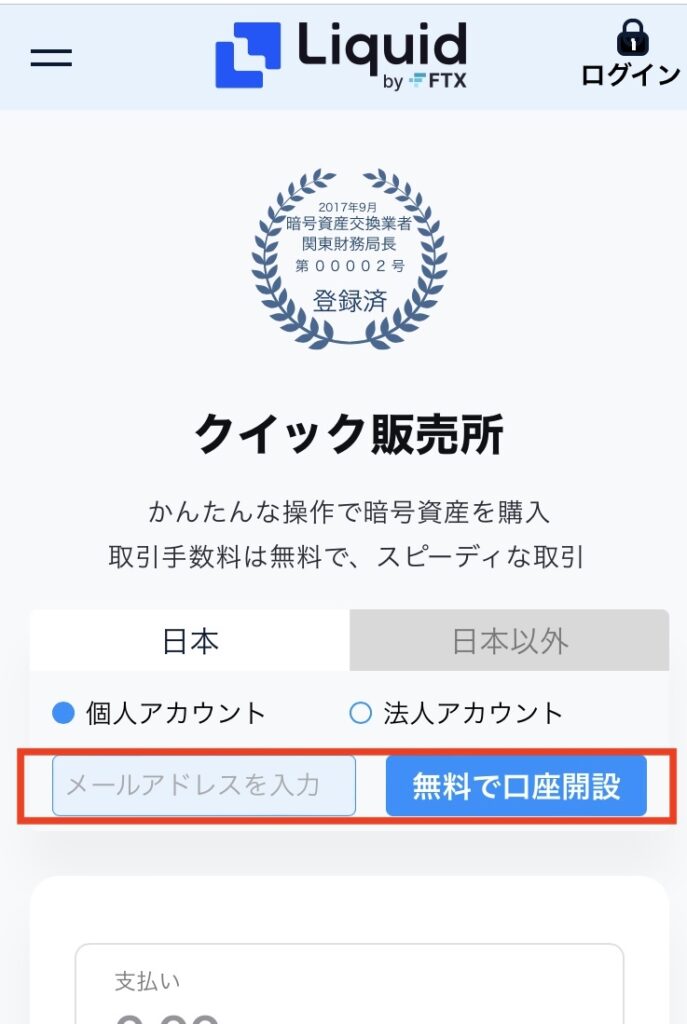Click the Liquid wordmark text

point(382,47)
